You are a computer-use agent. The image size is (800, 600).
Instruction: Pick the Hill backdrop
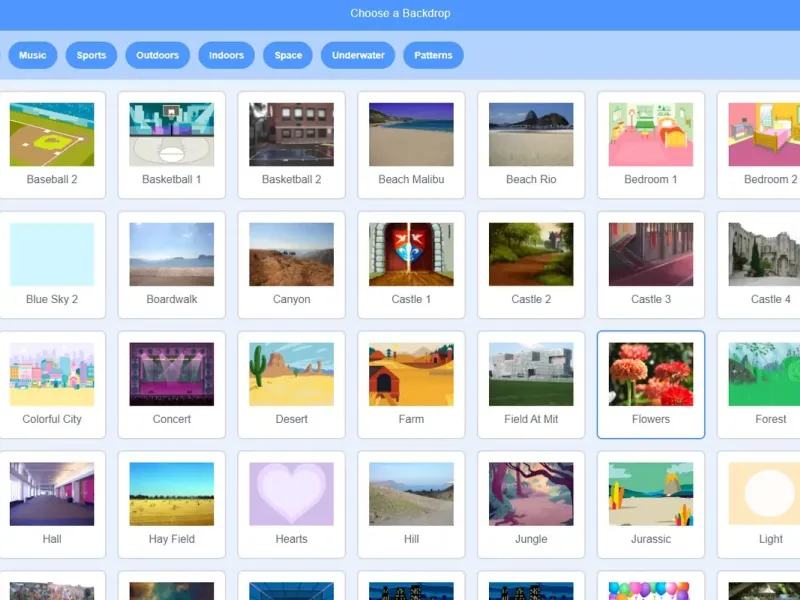[411, 505]
